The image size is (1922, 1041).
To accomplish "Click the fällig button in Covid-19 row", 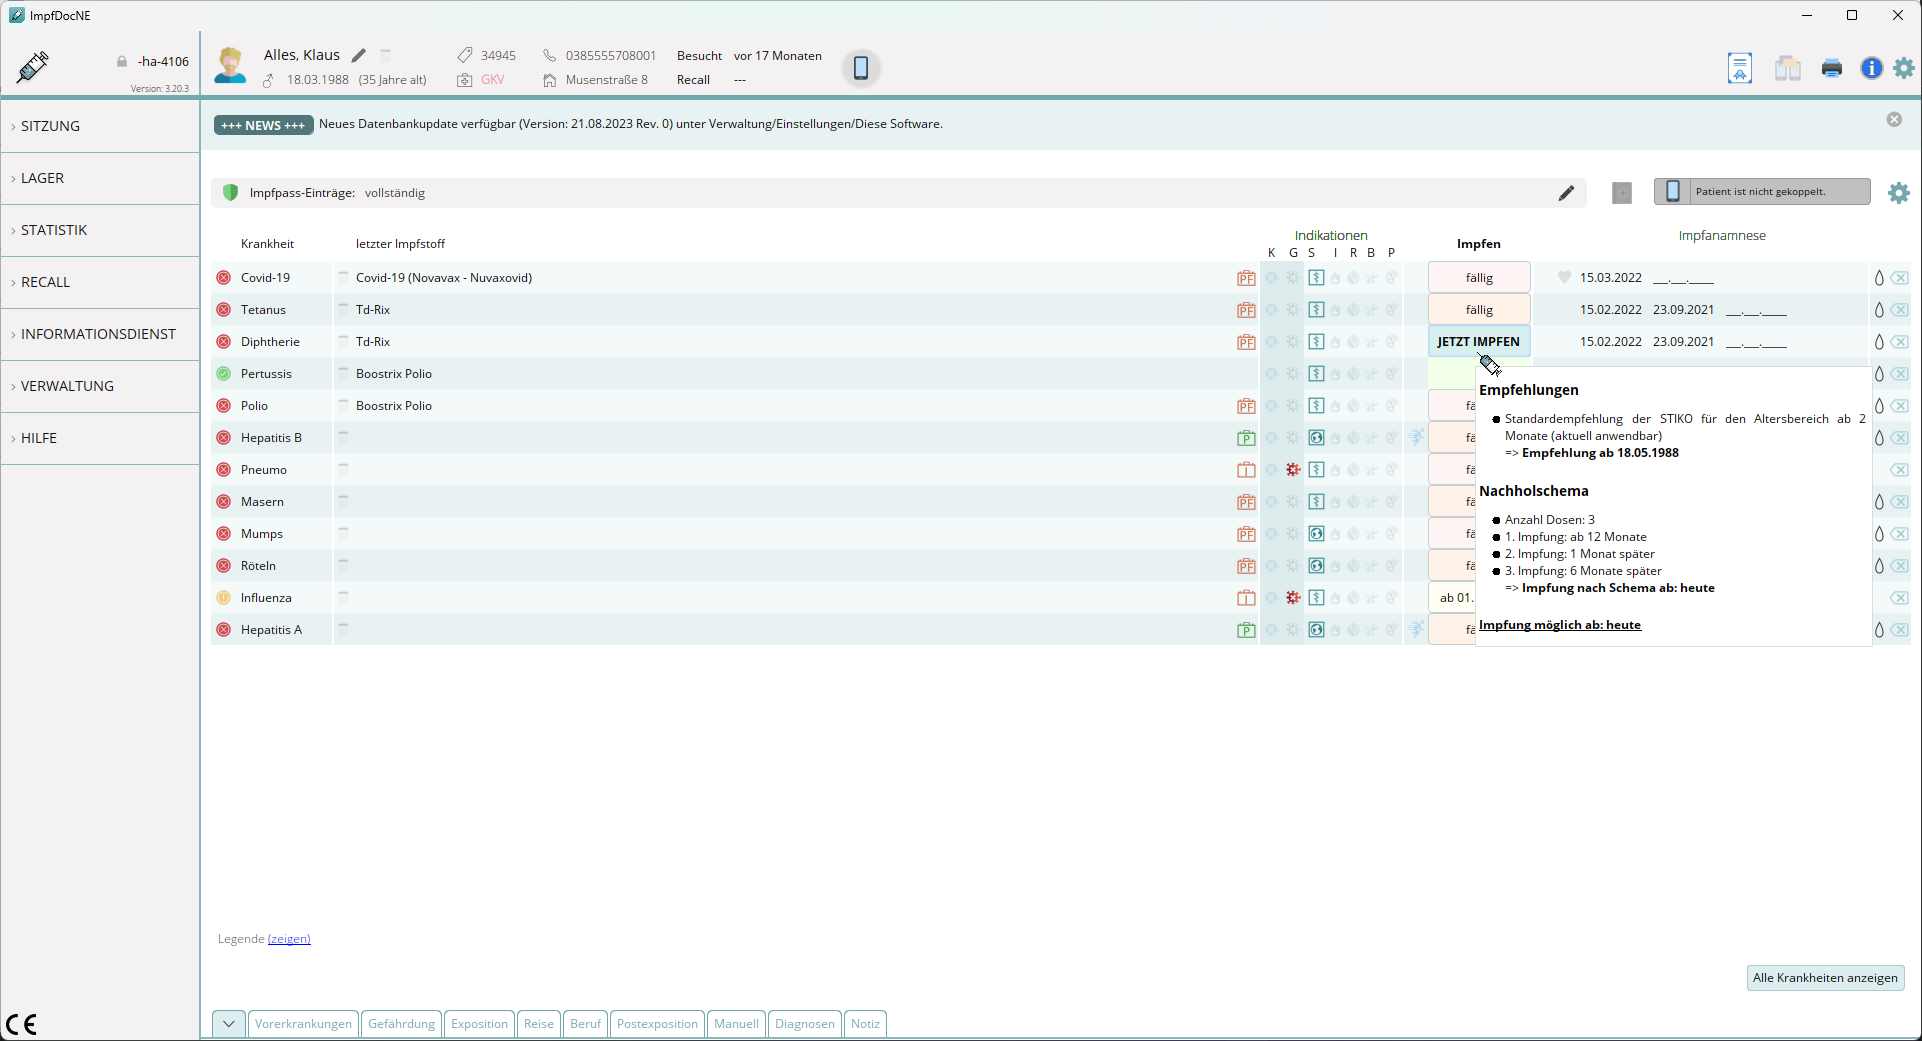I will 1479,278.
